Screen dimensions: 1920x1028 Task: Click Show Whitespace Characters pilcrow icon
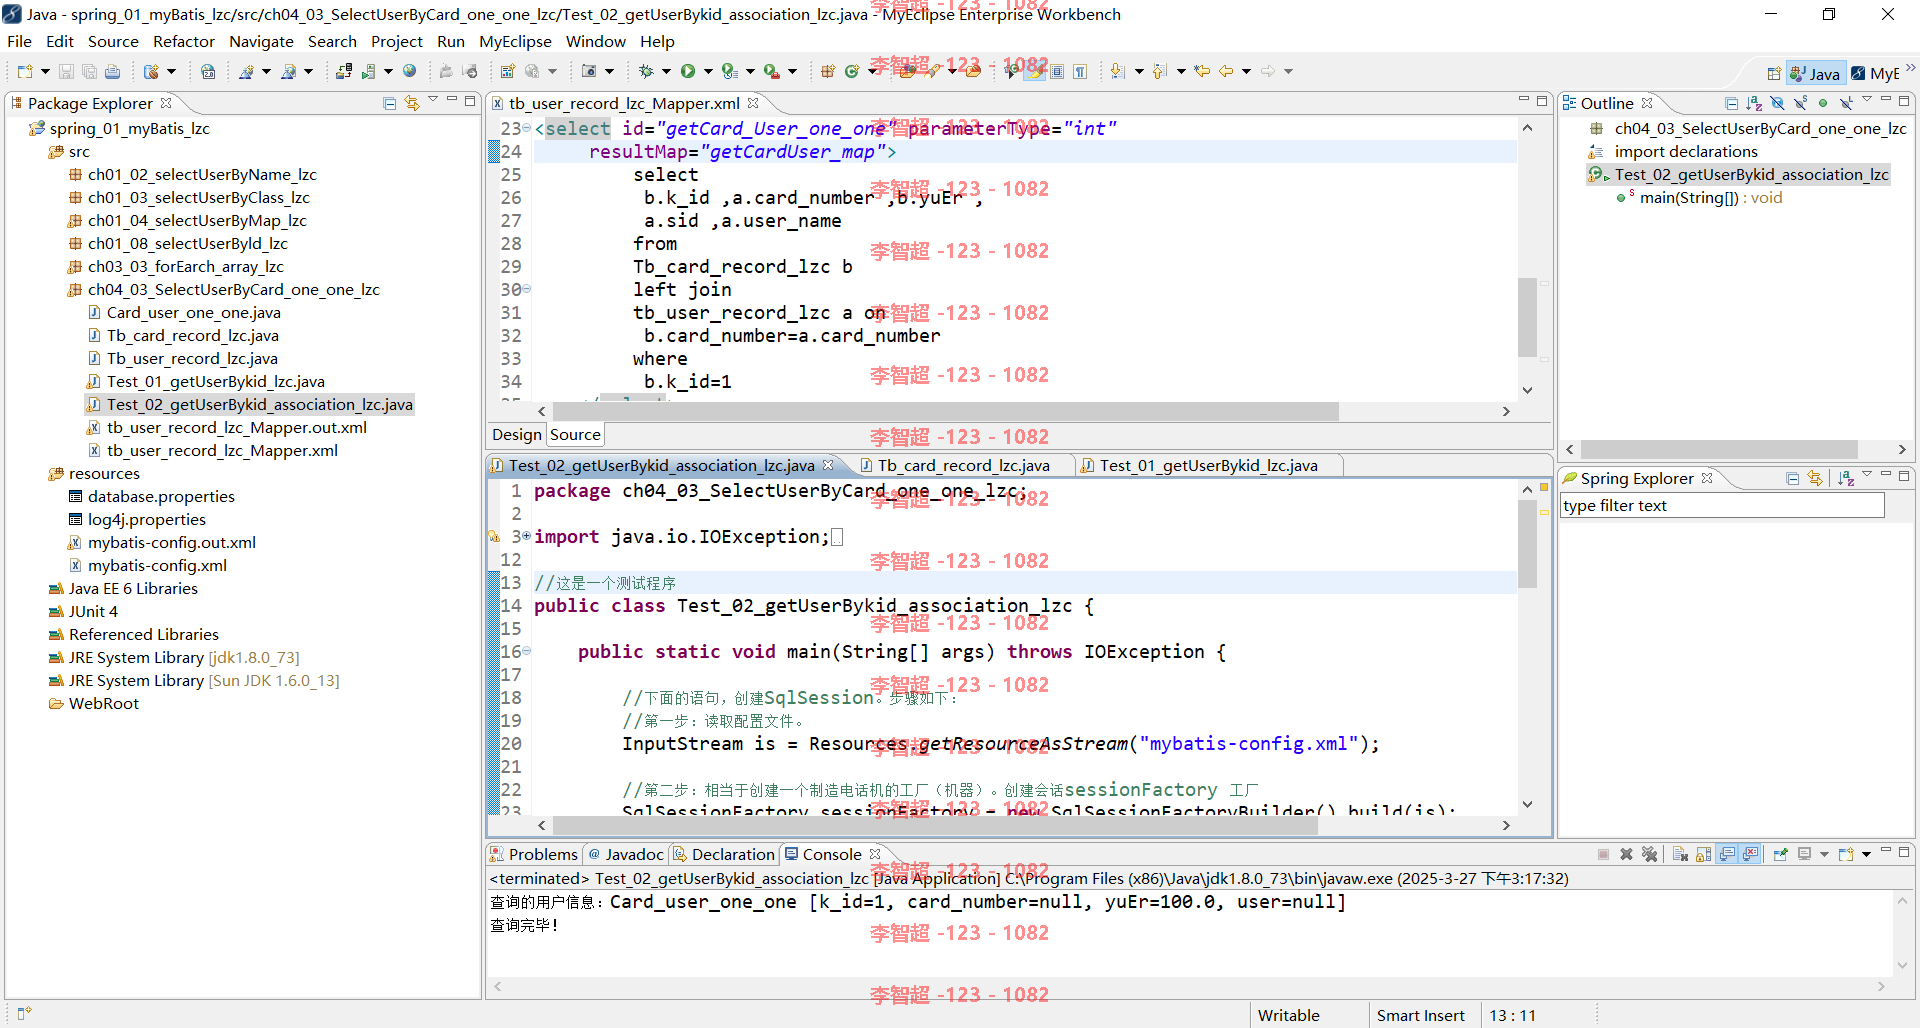click(1080, 71)
